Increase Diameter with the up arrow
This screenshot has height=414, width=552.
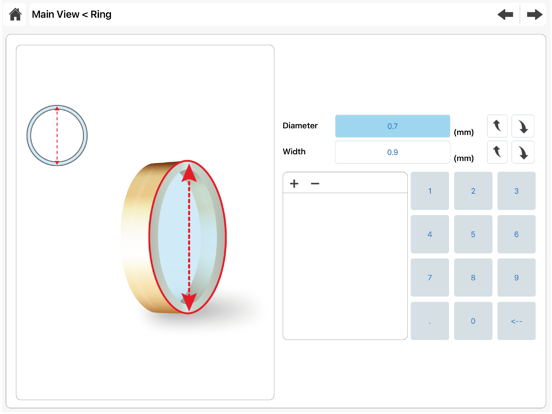(497, 126)
